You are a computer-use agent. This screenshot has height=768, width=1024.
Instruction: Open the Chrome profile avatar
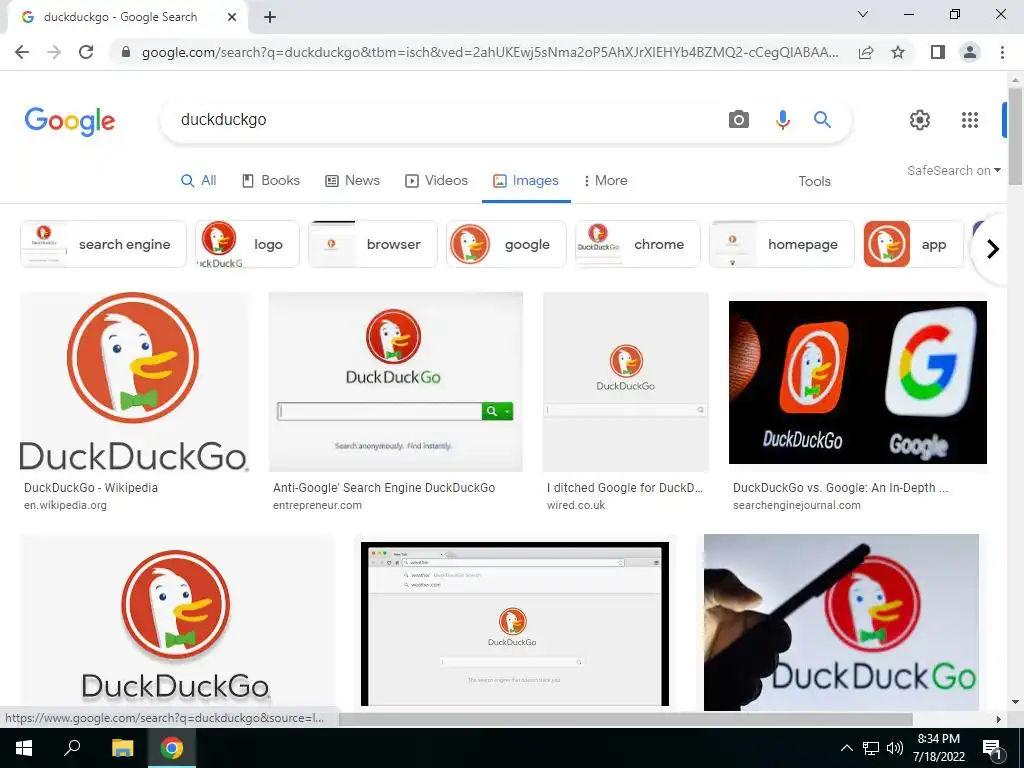[970, 52]
